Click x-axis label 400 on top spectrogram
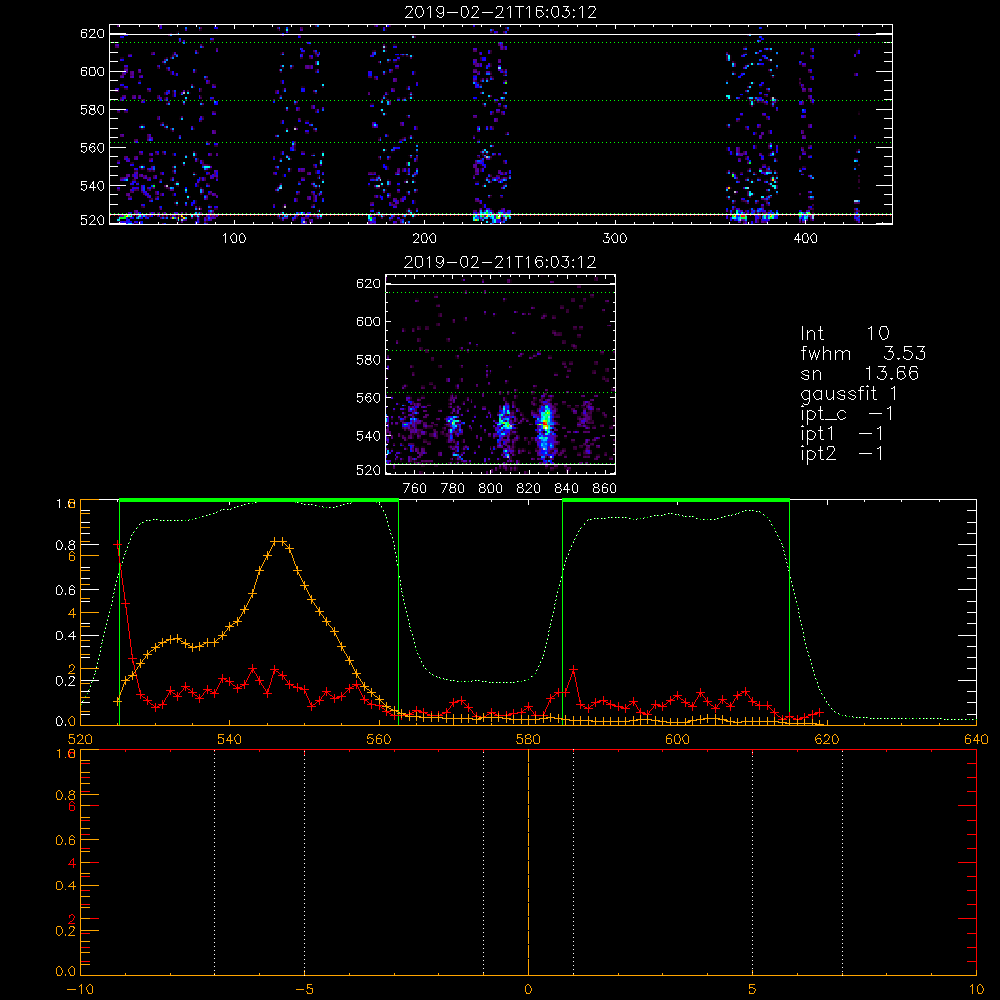The width and height of the screenshot is (1000, 1000). click(805, 239)
